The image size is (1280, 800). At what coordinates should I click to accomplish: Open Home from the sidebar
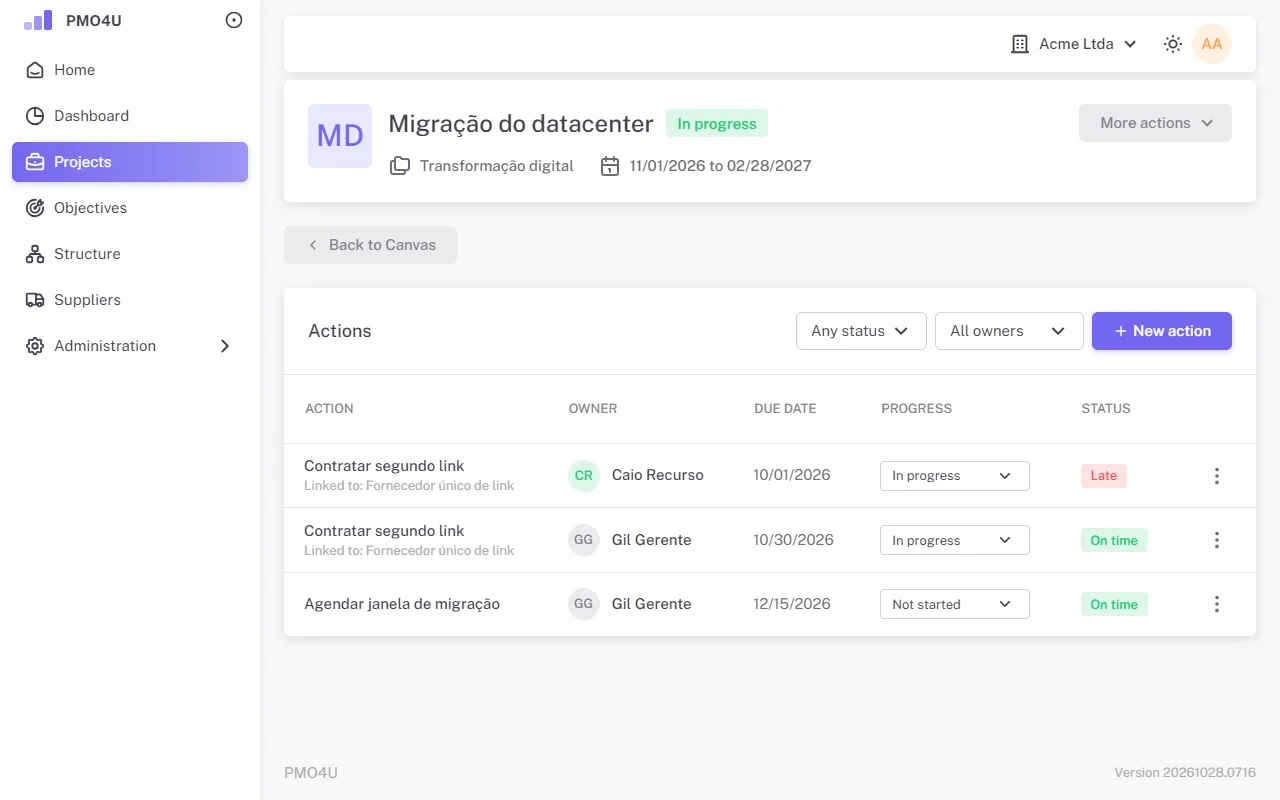point(130,70)
